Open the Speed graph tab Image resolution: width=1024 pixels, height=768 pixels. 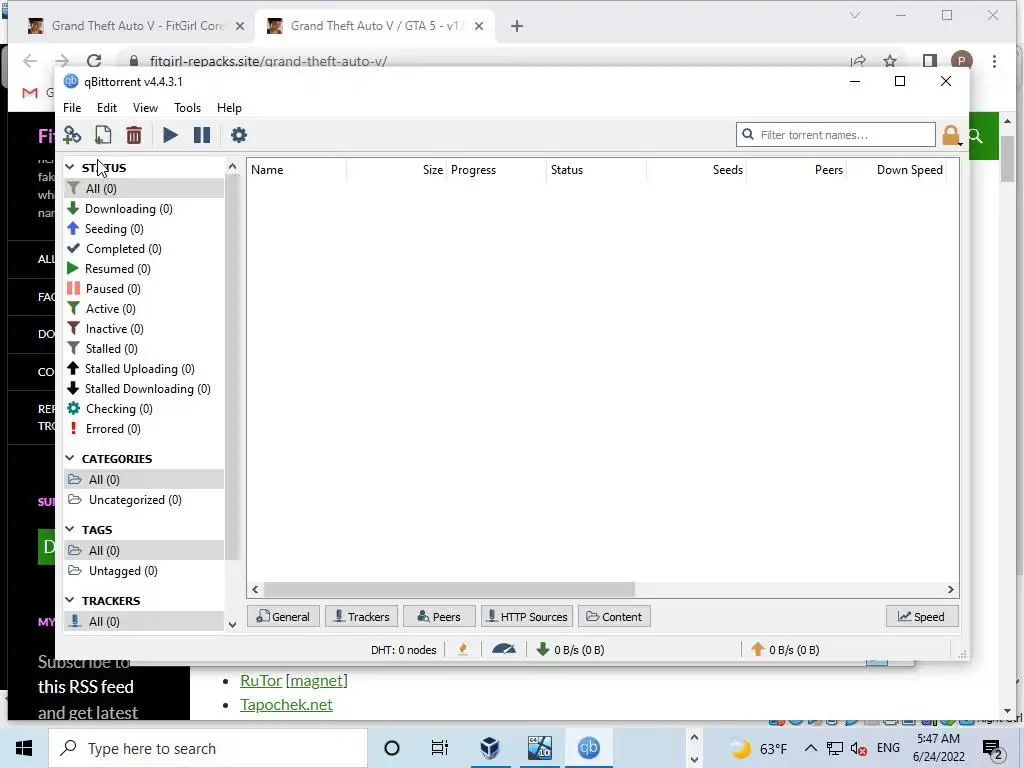tap(921, 616)
